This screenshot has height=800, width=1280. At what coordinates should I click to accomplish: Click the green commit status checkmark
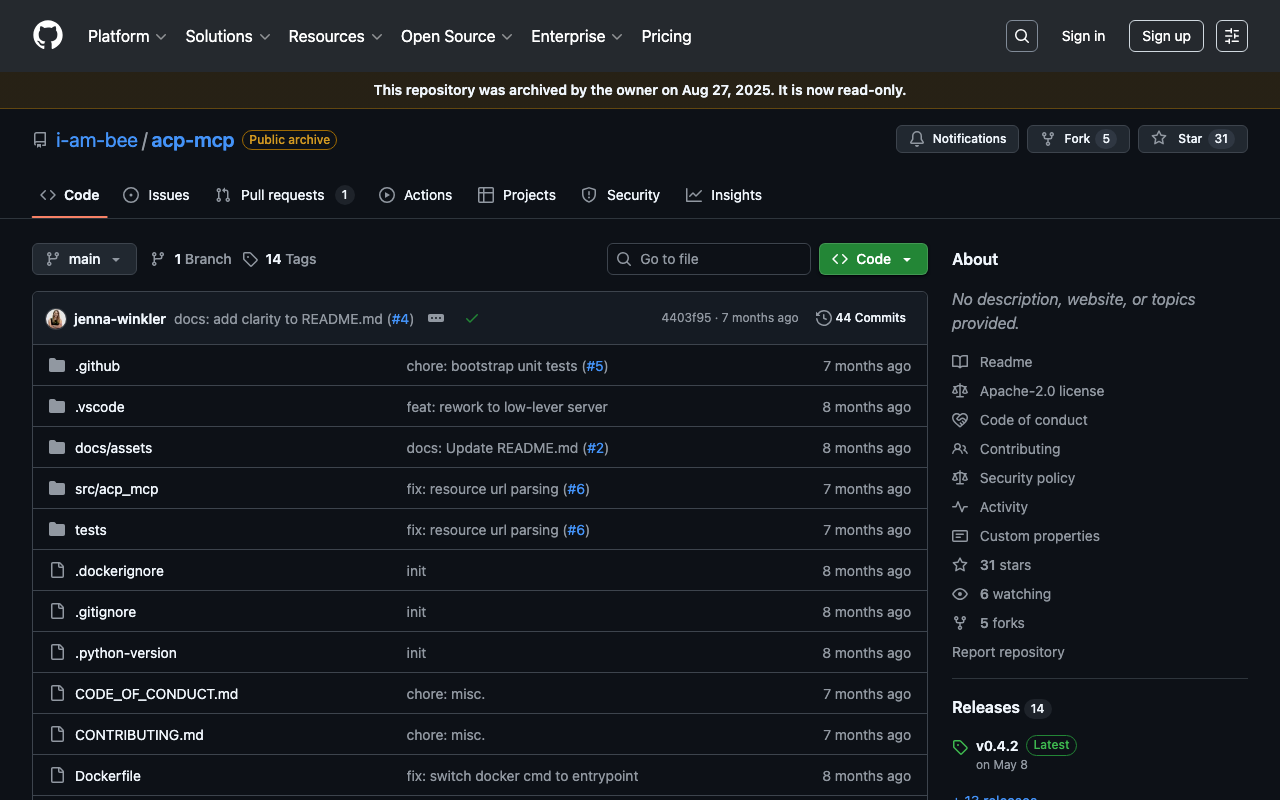click(472, 318)
